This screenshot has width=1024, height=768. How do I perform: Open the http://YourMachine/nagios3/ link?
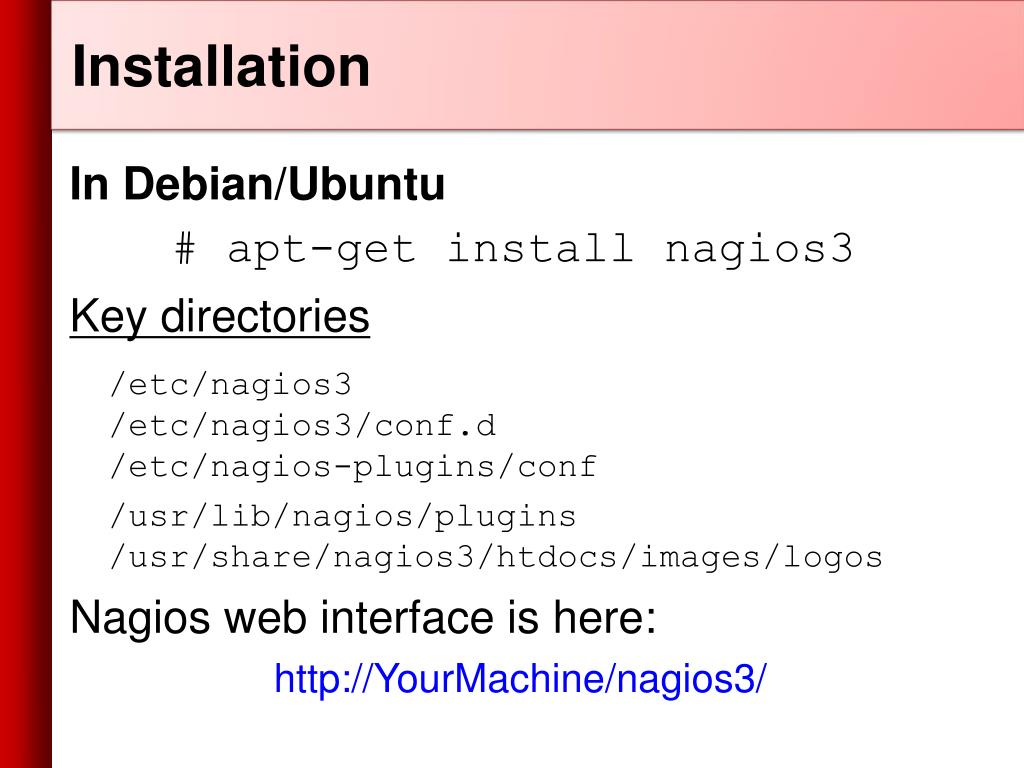[520, 679]
